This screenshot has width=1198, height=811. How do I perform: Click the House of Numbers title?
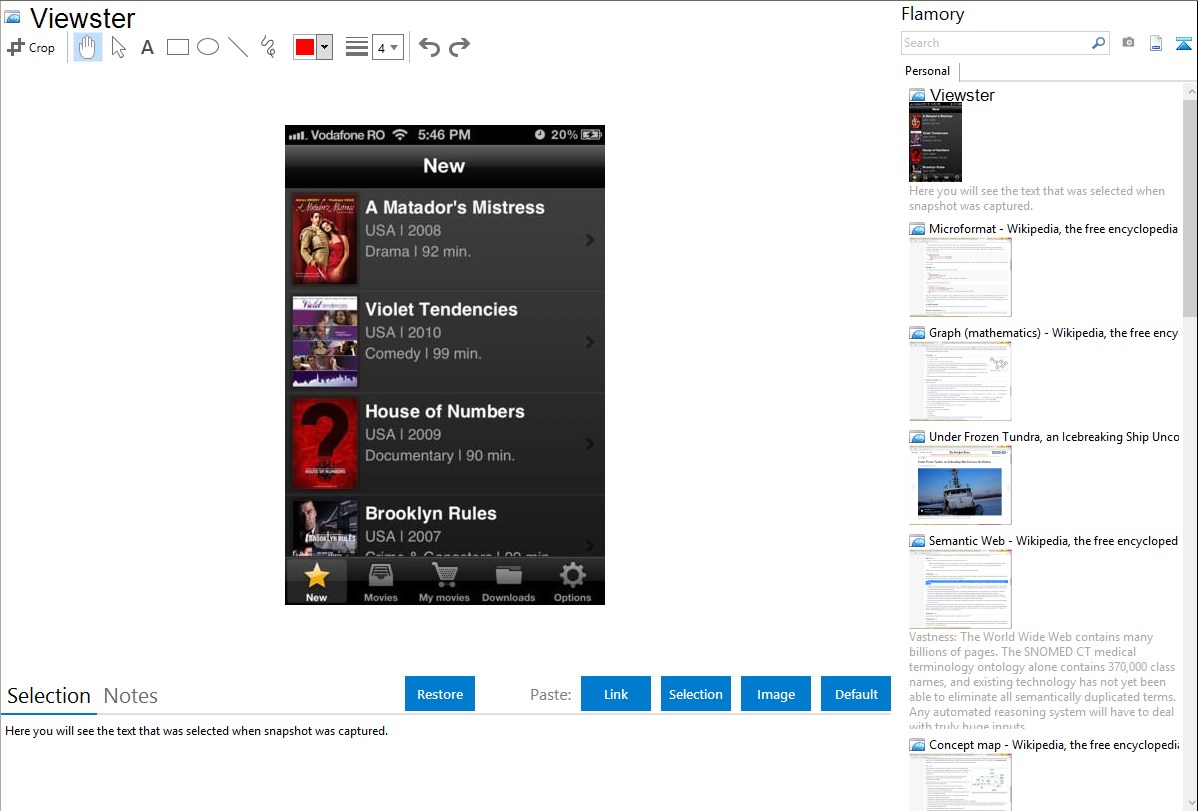click(x=445, y=411)
